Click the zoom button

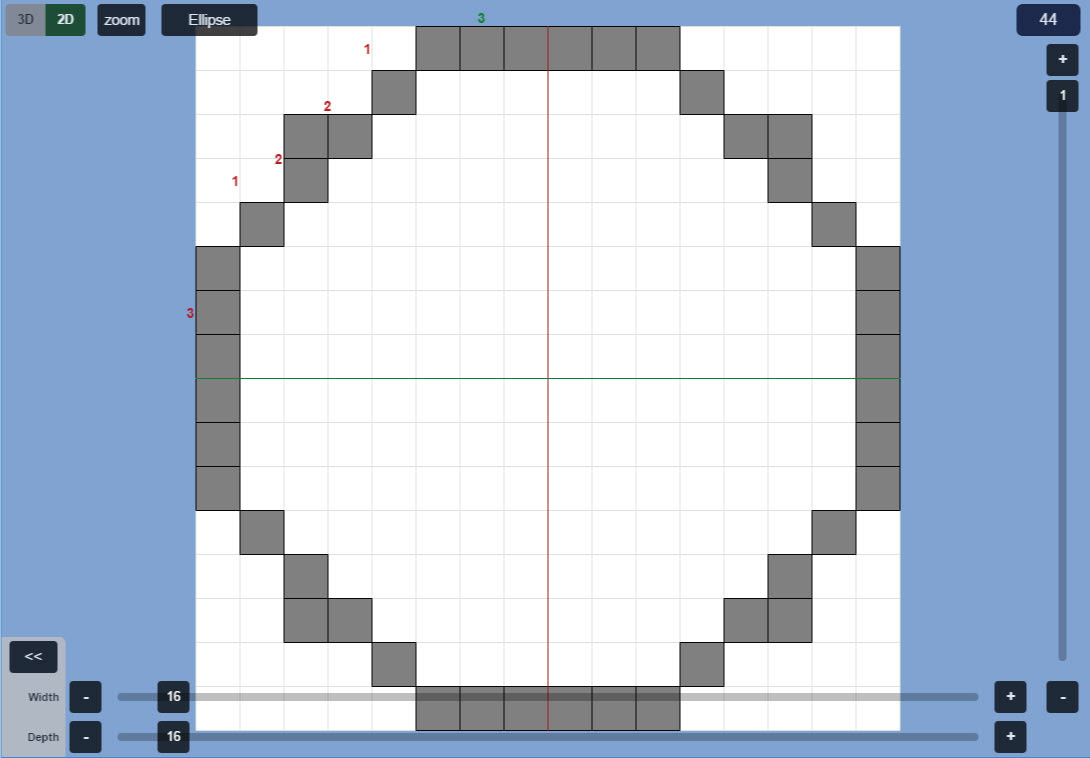tap(122, 19)
